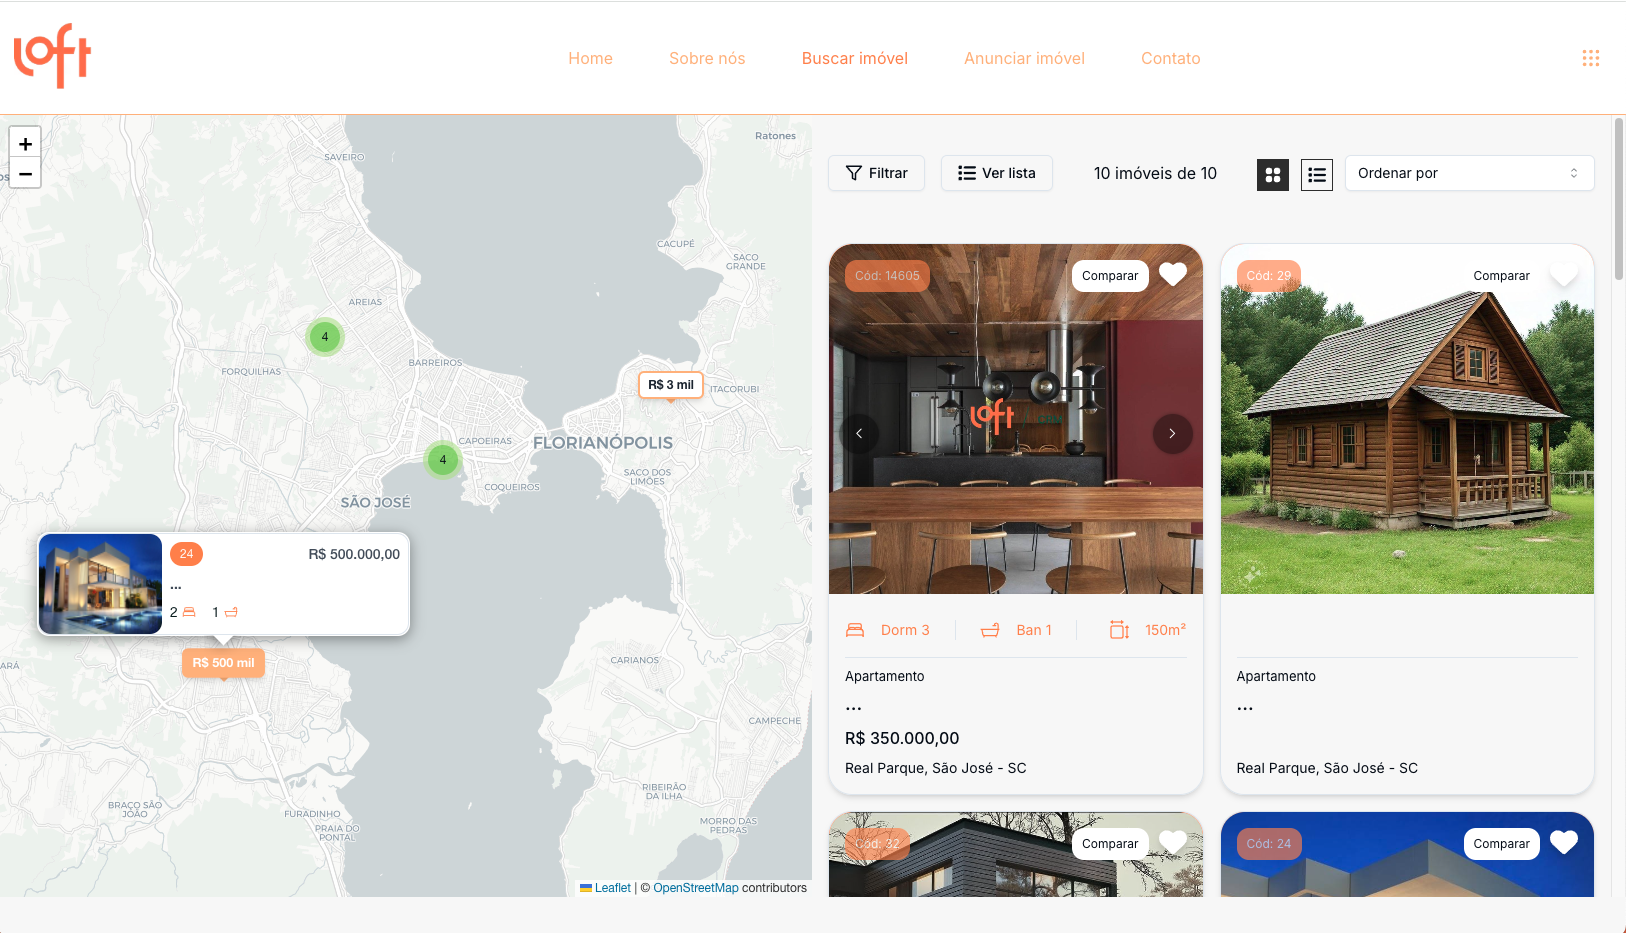Show previous photo of property 14605
The width and height of the screenshot is (1626, 933).
(x=859, y=434)
